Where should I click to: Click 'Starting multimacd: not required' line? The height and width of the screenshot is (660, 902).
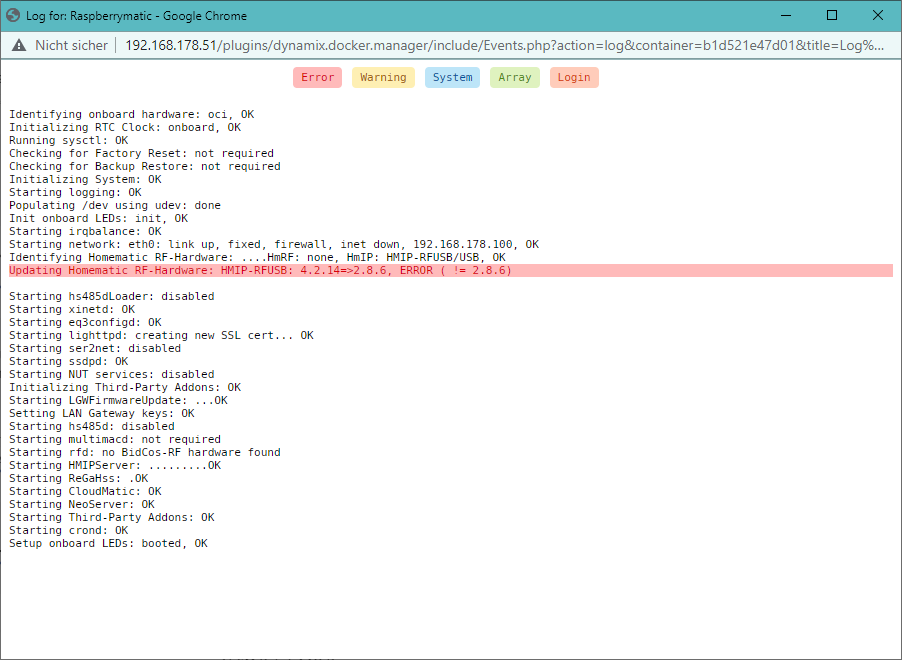[x=115, y=440]
